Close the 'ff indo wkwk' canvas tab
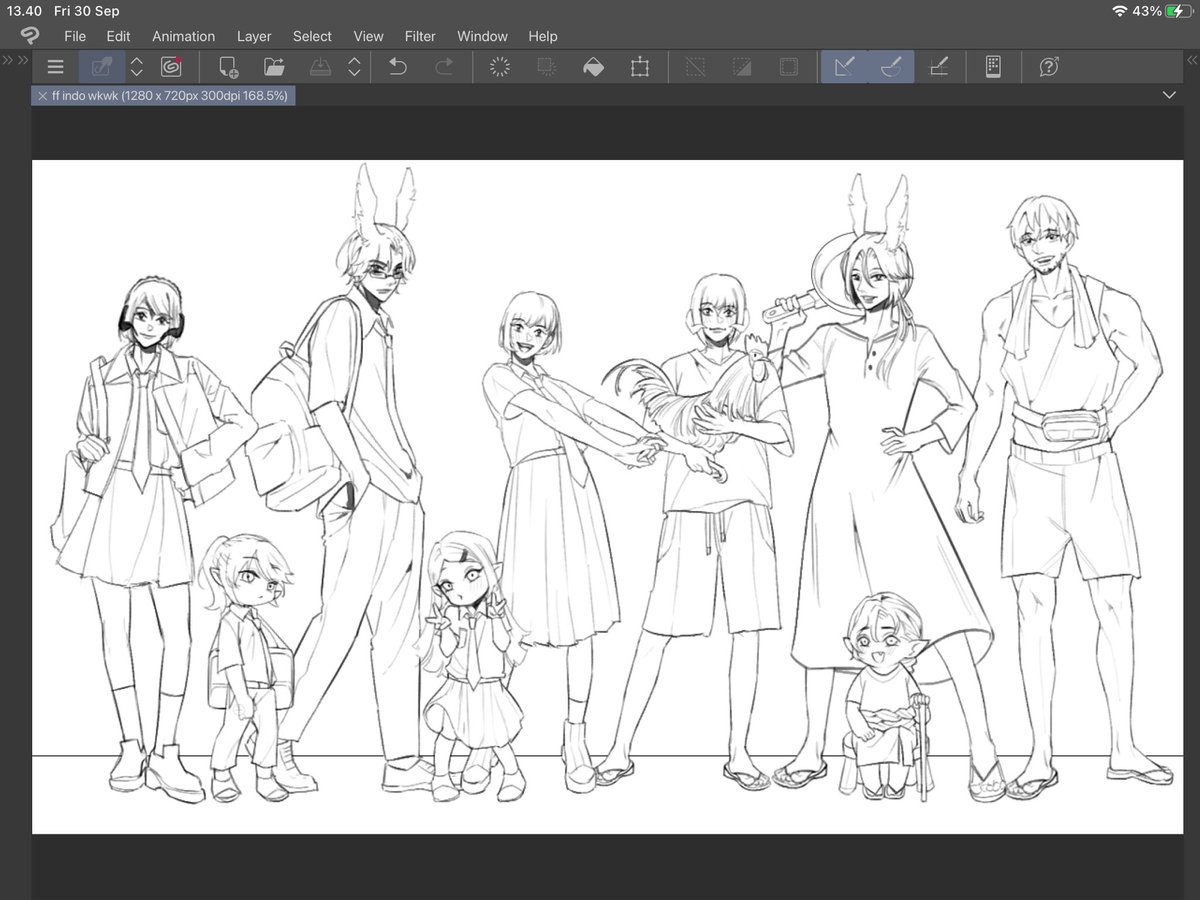 42,96
